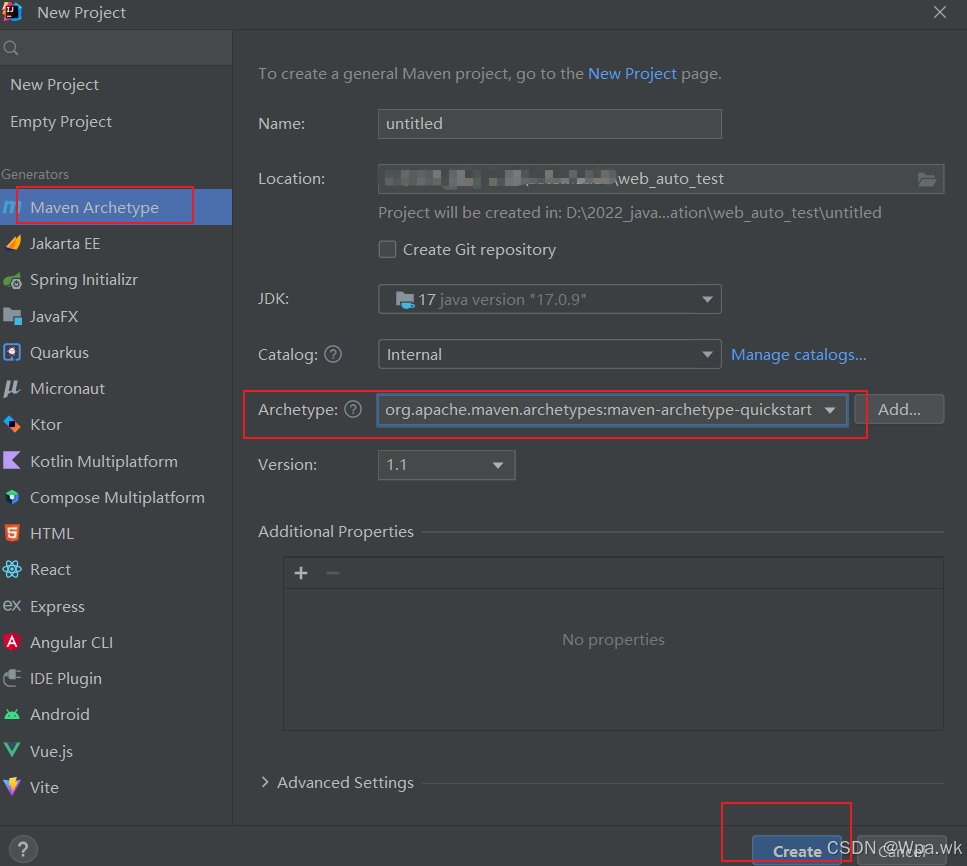
Task: Click the Express generator icon
Action: click(12, 606)
